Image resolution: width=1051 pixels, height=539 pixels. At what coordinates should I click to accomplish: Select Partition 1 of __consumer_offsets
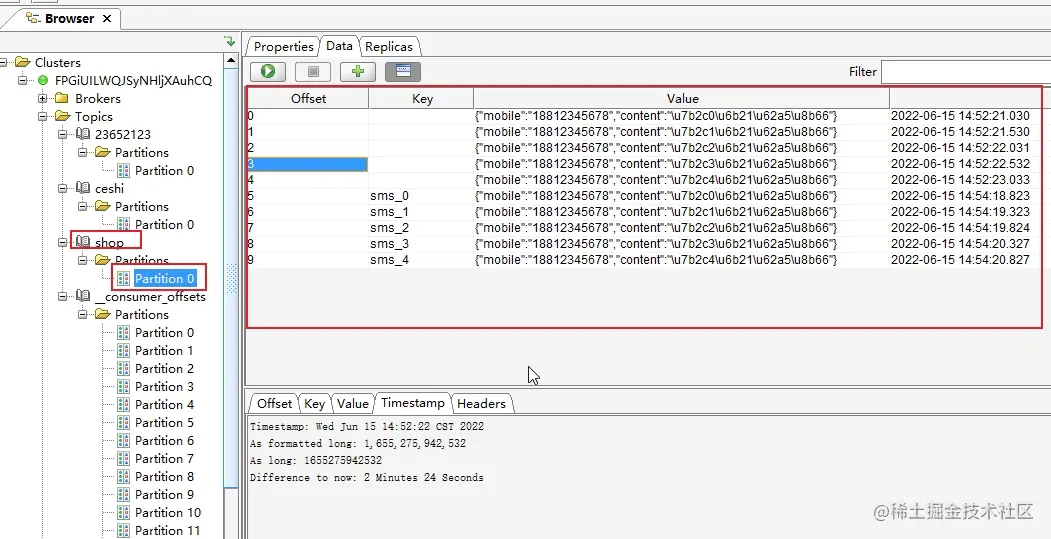tap(164, 351)
